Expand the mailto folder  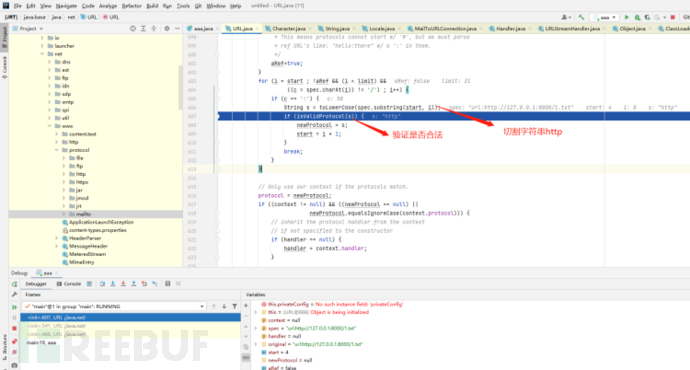coord(63,214)
